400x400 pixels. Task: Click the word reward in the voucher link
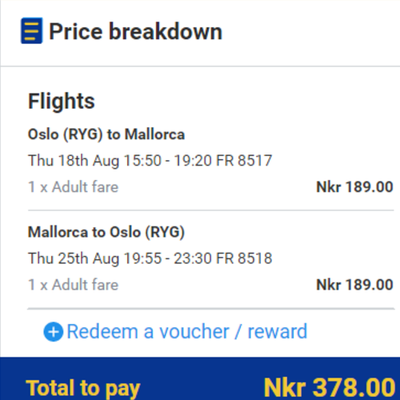pyautogui.click(x=277, y=332)
